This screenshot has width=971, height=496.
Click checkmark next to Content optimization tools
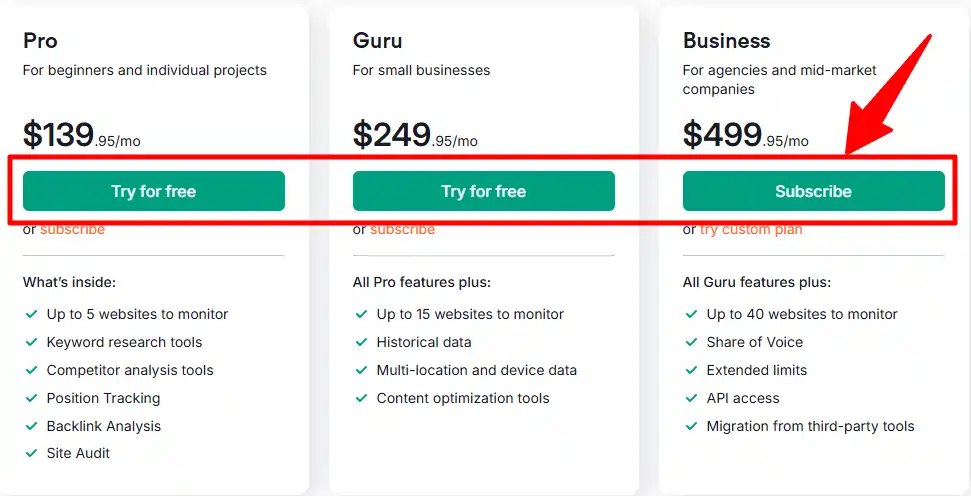click(x=360, y=398)
